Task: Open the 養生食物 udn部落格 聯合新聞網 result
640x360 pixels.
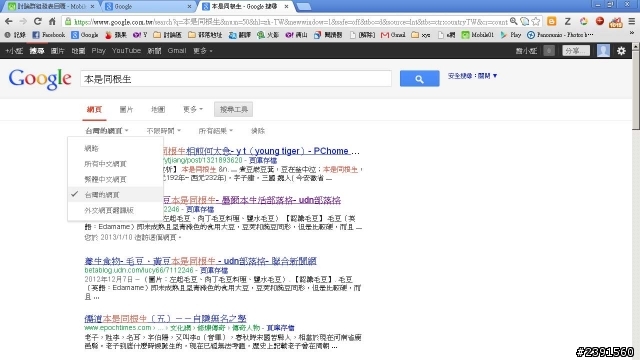Action: (x=200, y=261)
